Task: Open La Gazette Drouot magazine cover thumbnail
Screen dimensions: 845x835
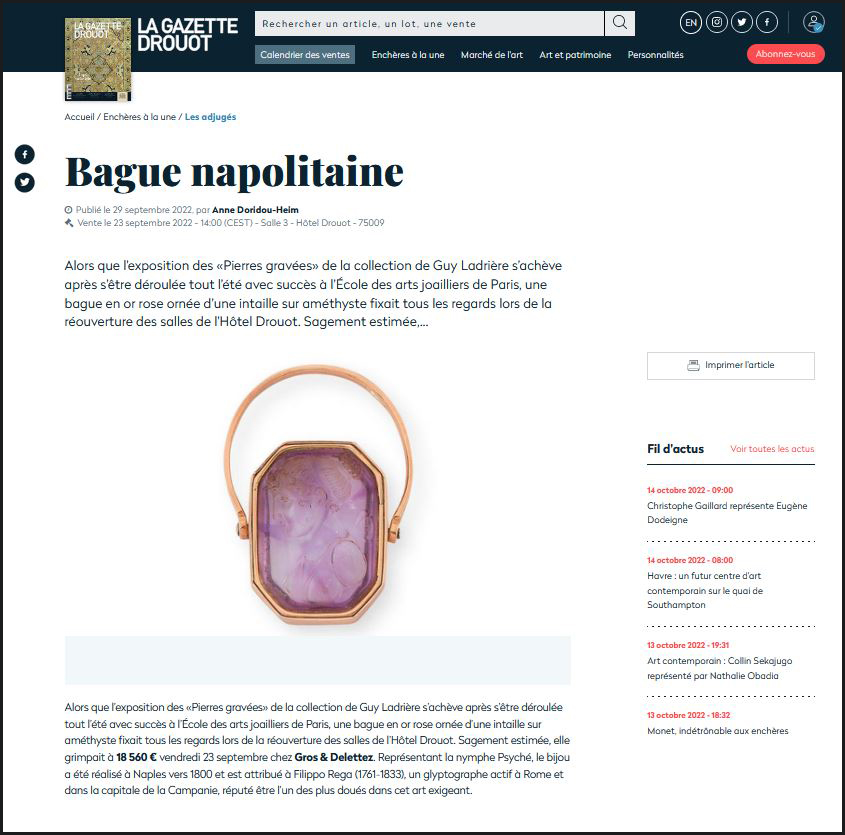Action: (x=98, y=59)
